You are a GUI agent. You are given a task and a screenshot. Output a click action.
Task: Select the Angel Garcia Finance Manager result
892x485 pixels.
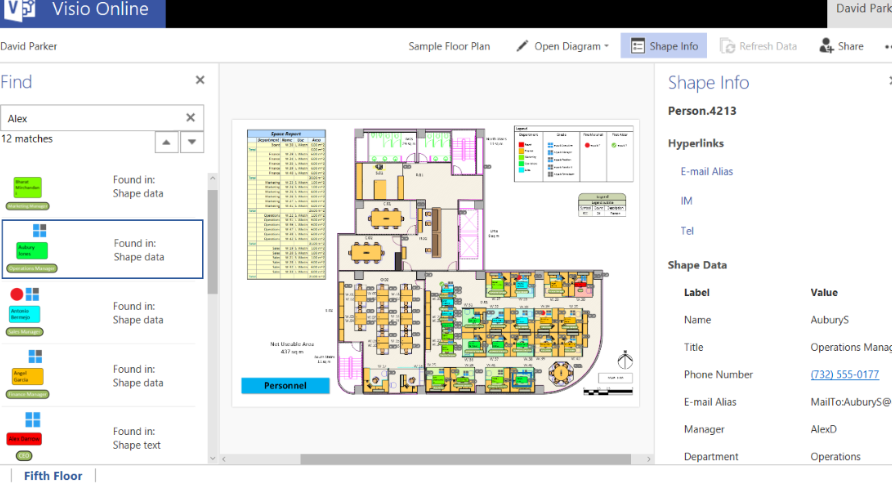coord(100,375)
